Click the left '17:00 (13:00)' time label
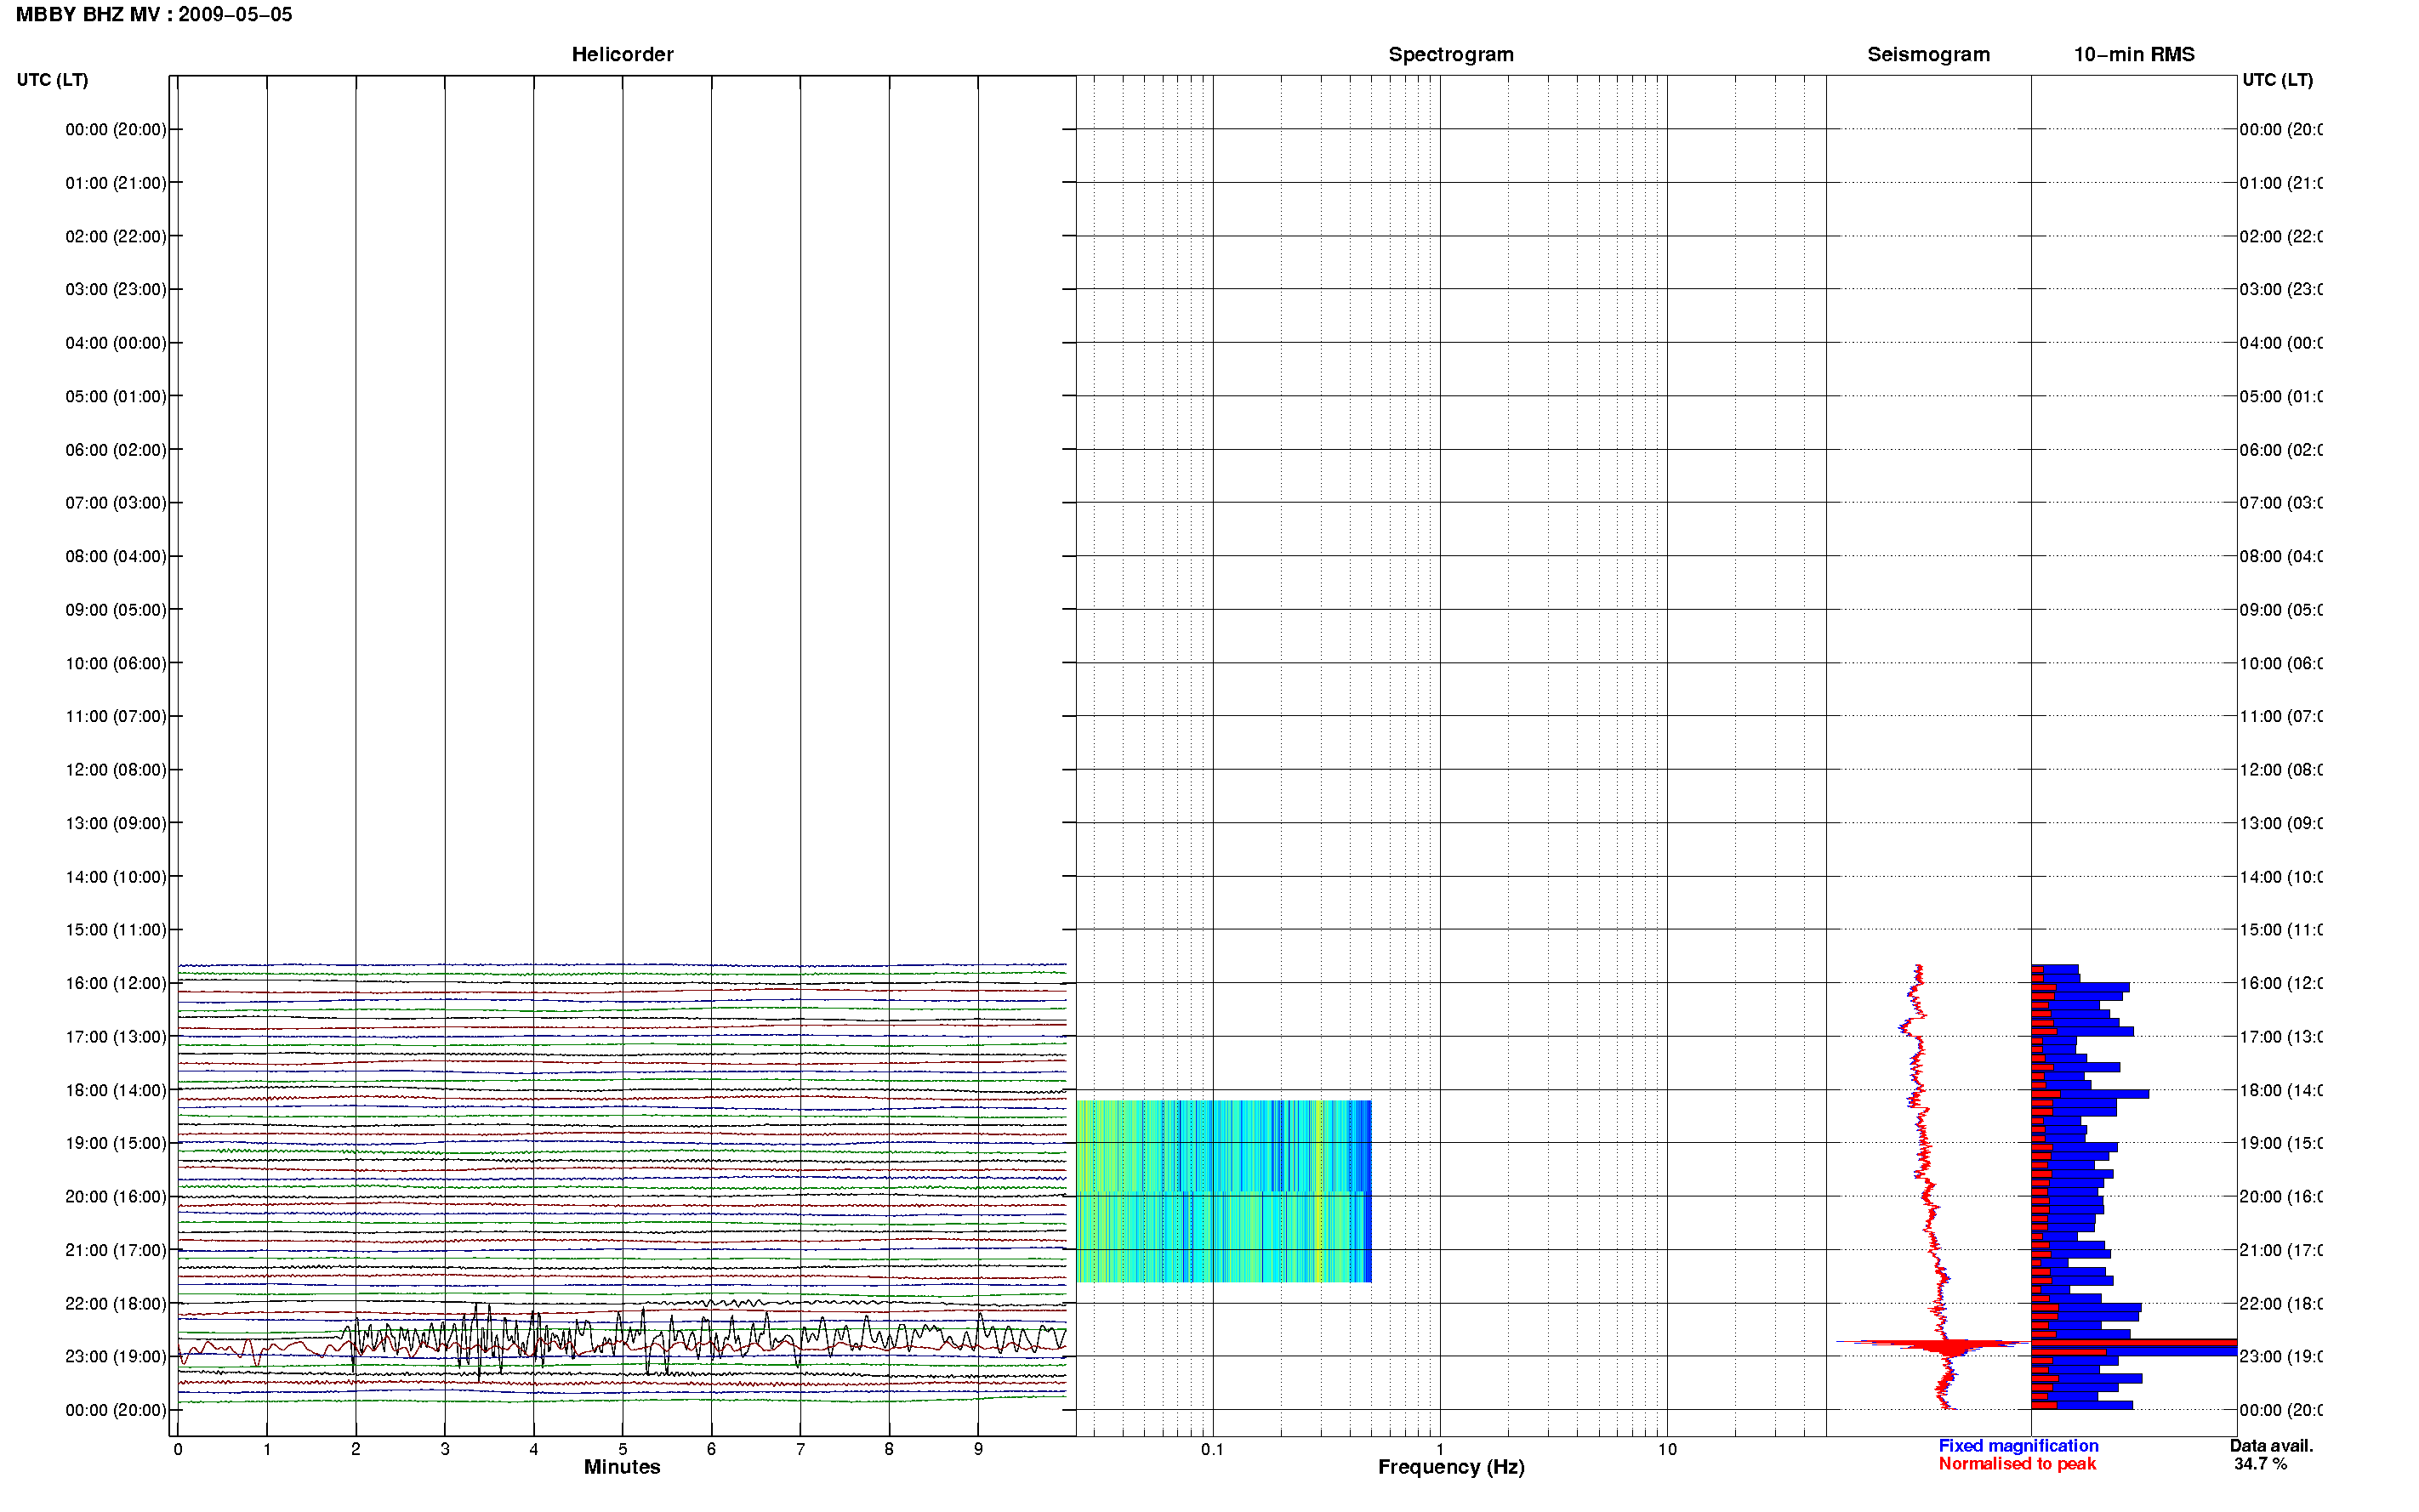 [116, 1037]
